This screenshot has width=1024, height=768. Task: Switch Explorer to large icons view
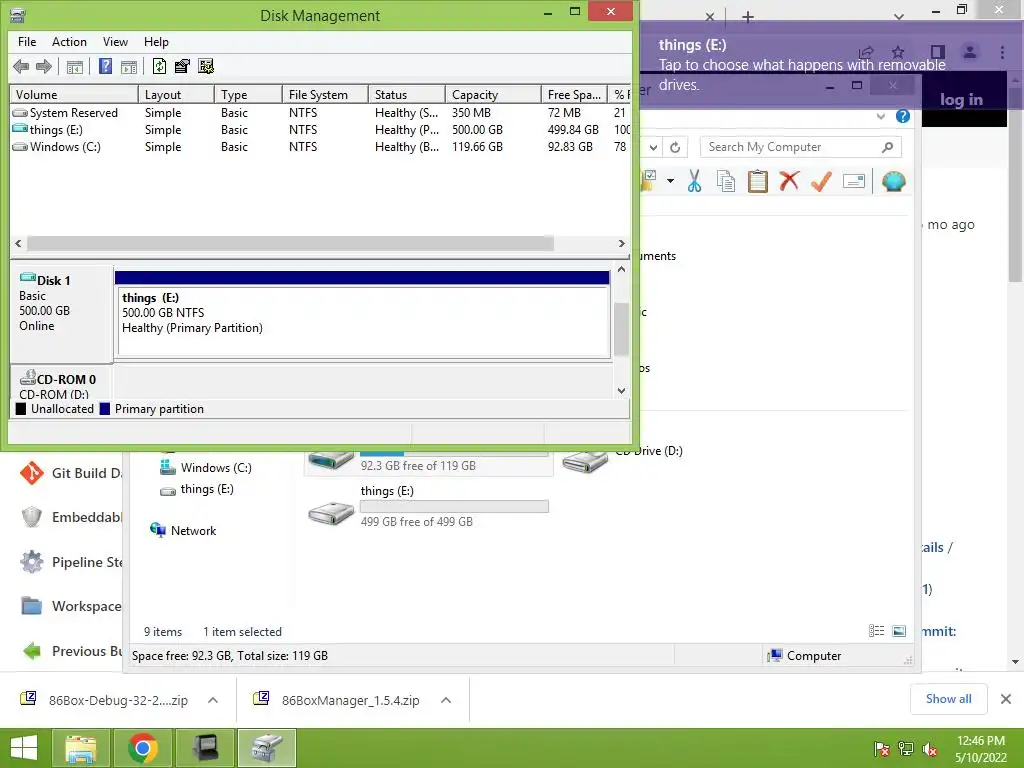tap(899, 631)
